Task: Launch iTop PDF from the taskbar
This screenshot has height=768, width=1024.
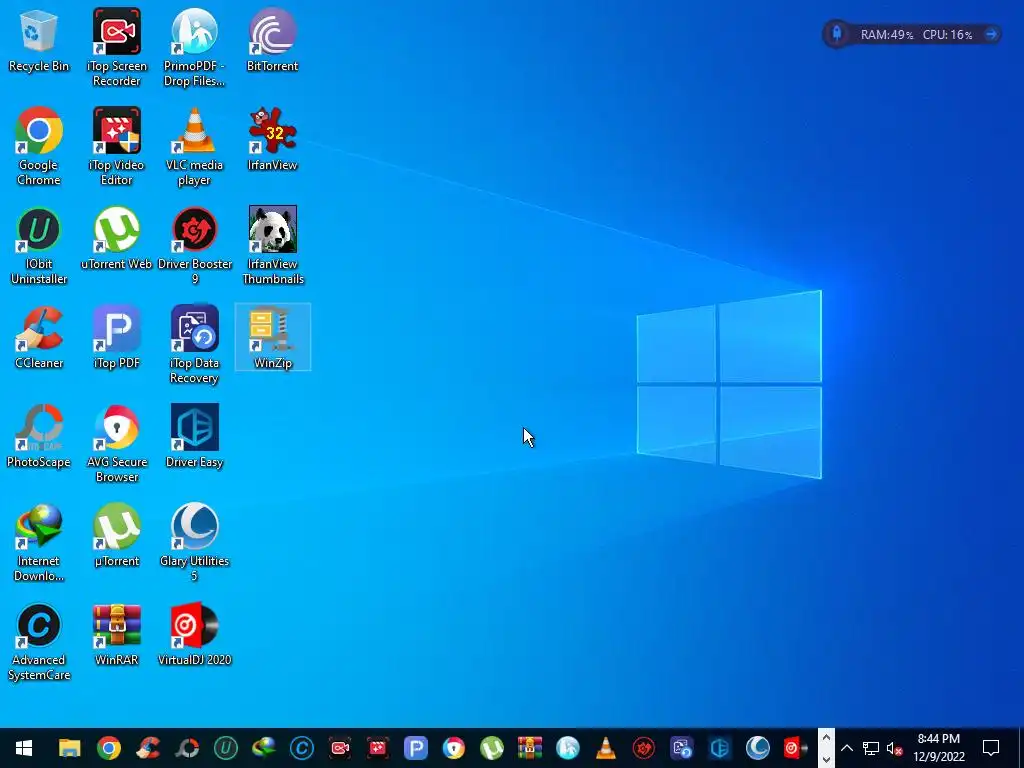Action: point(415,748)
